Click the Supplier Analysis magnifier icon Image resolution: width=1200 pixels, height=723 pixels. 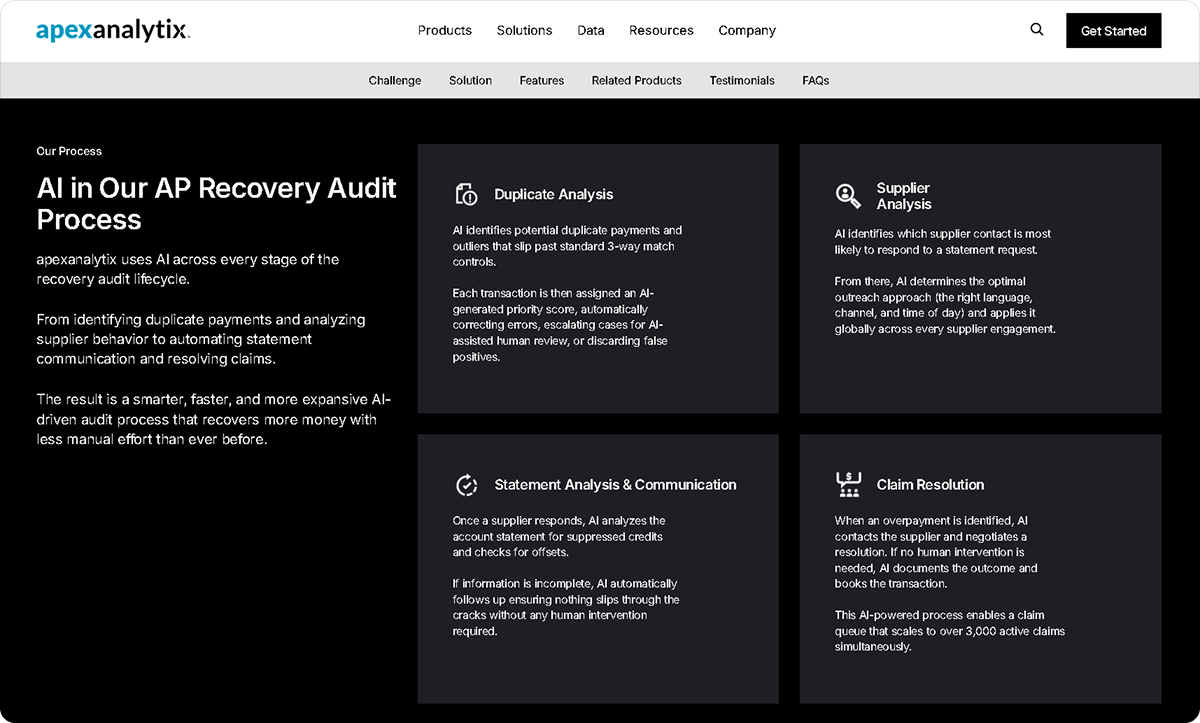coord(848,196)
